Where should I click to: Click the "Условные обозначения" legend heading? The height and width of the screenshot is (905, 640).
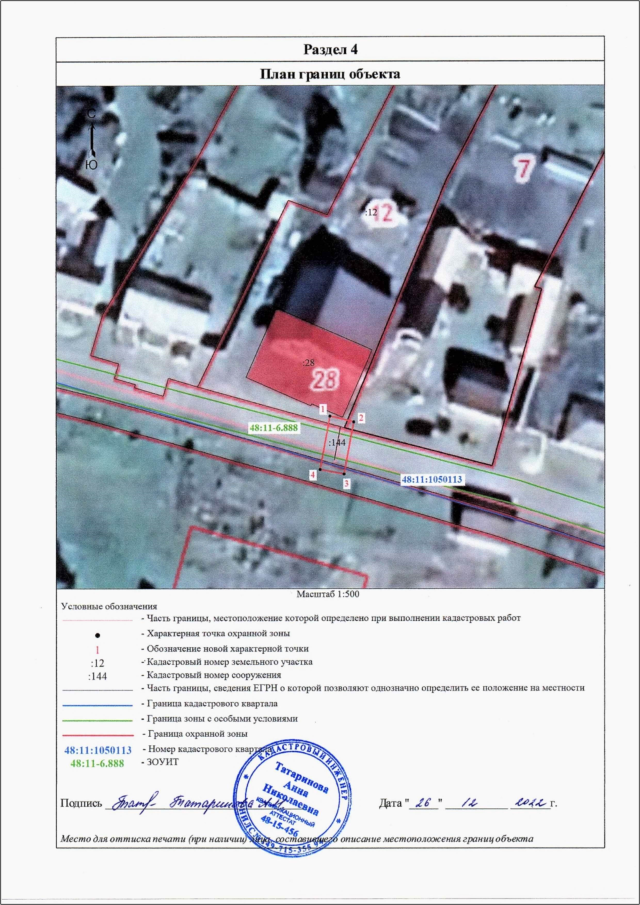[x=108, y=606]
